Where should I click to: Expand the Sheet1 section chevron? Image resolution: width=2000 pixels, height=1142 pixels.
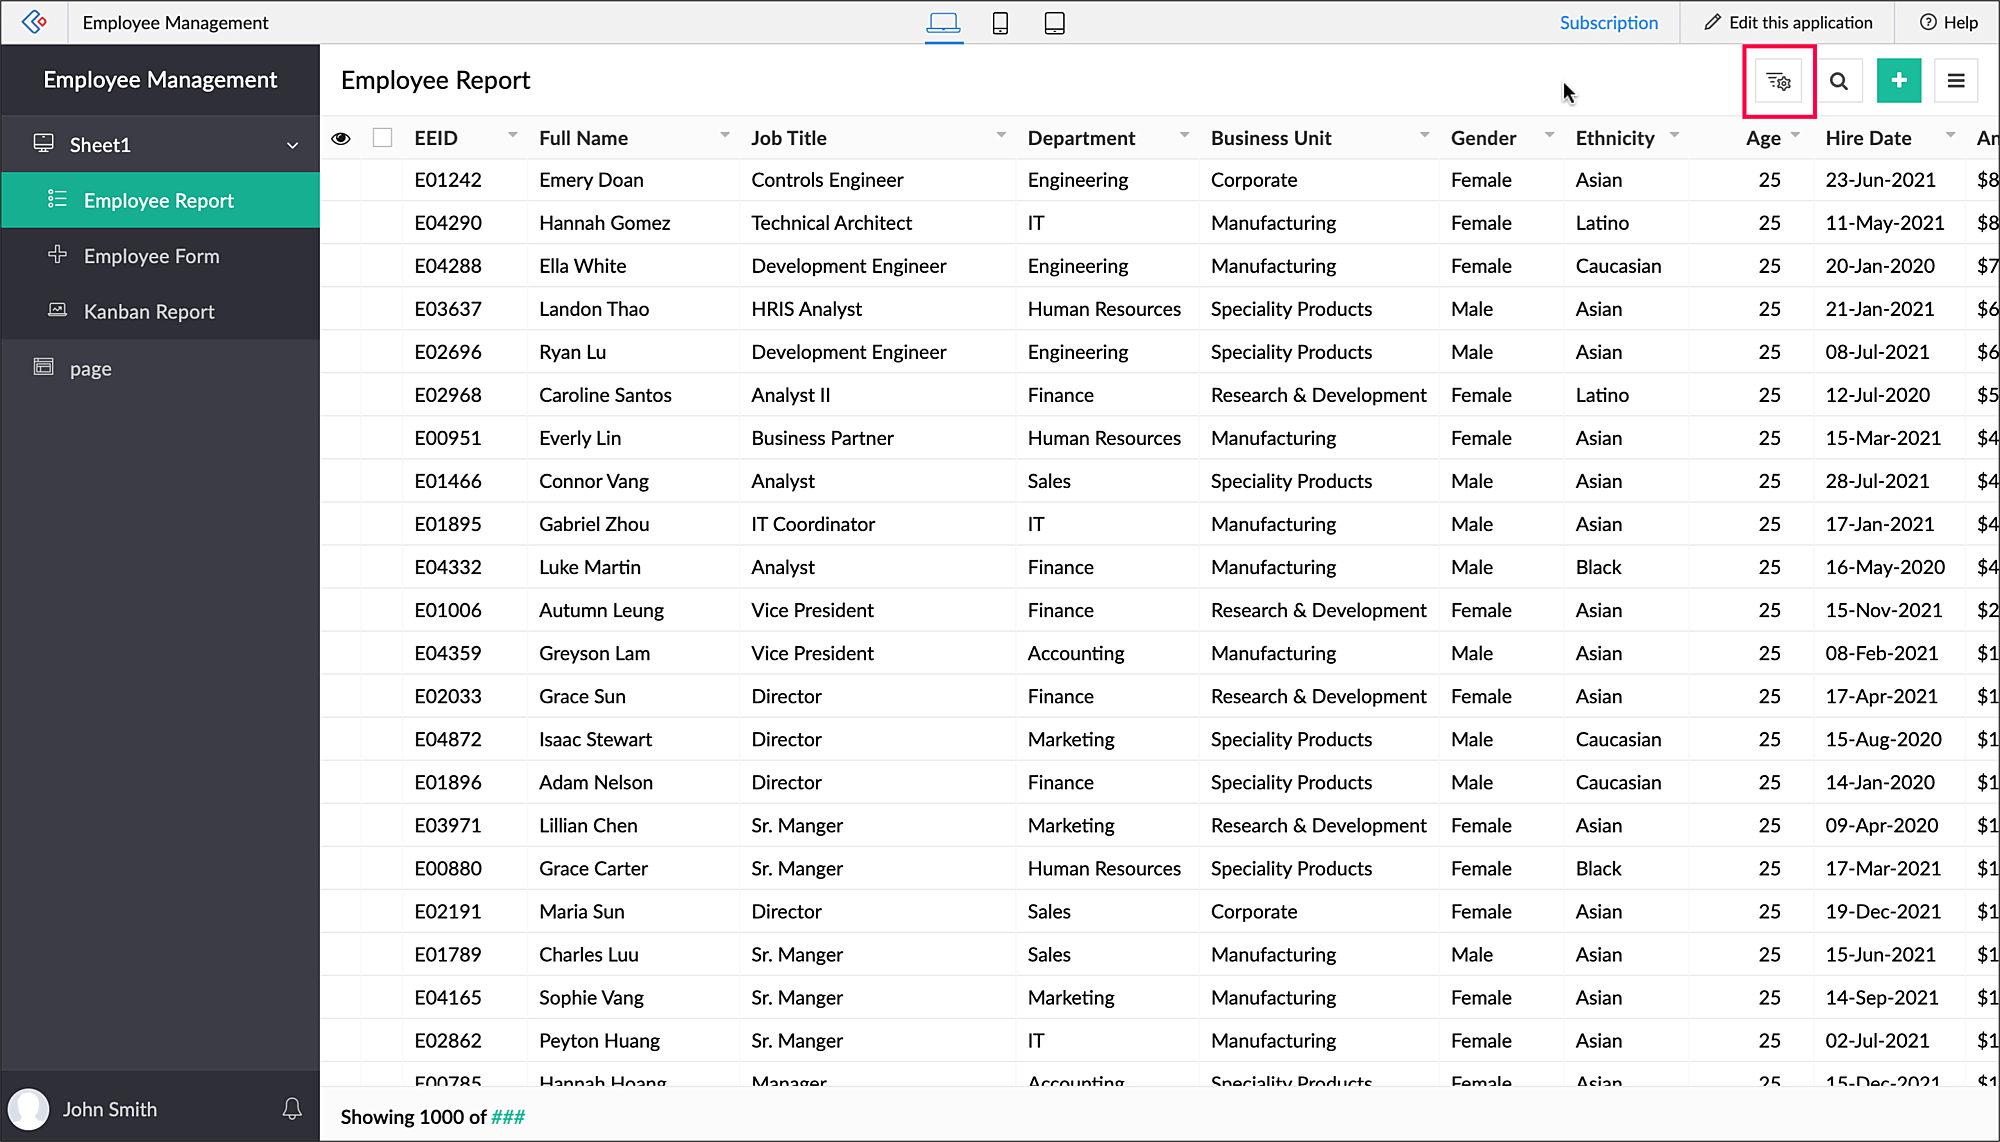[x=293, y=145]
